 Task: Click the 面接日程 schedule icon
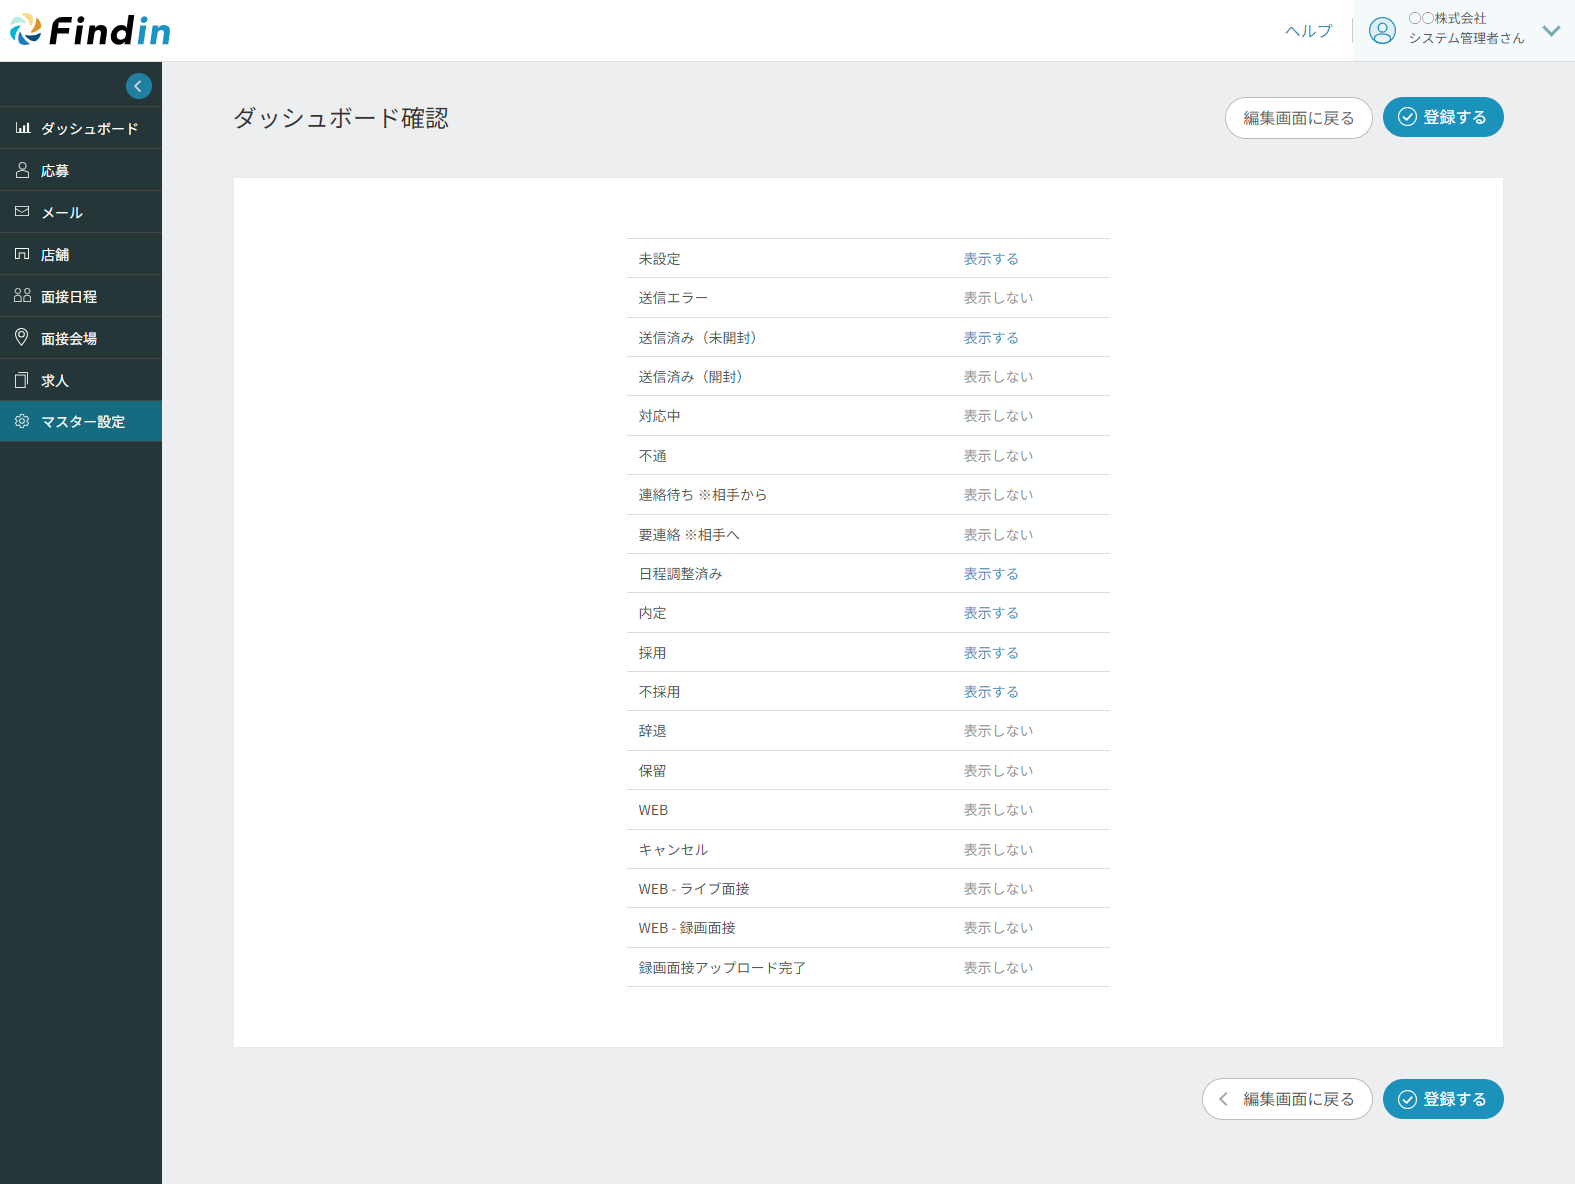point(22,296)
